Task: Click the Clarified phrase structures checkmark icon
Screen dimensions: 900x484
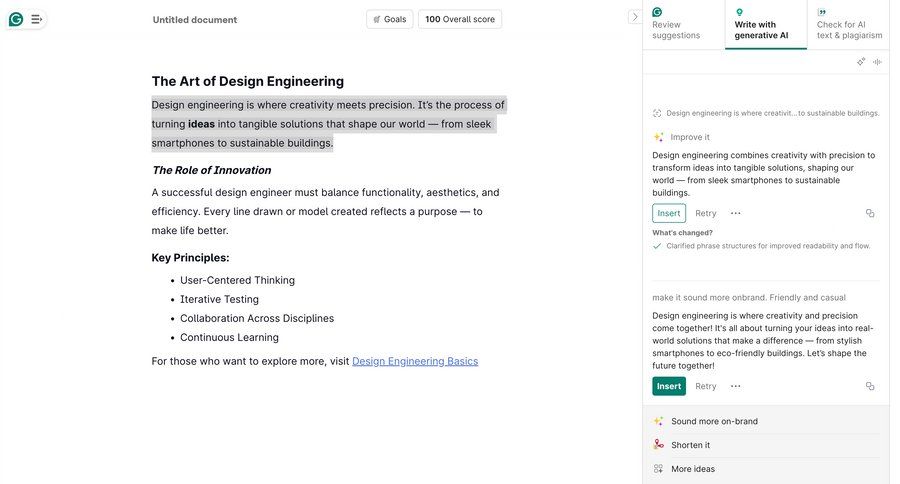Action: pos(657,246)
